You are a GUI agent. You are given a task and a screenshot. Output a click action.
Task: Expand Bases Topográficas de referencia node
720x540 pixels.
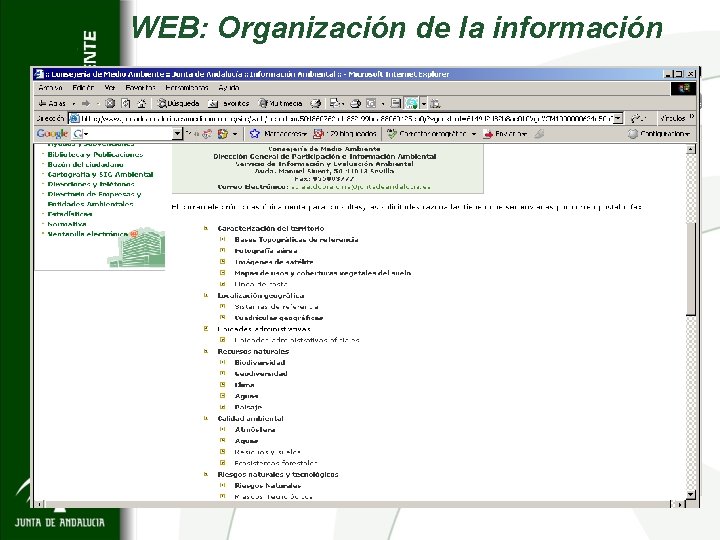click(x=223, y=239)
